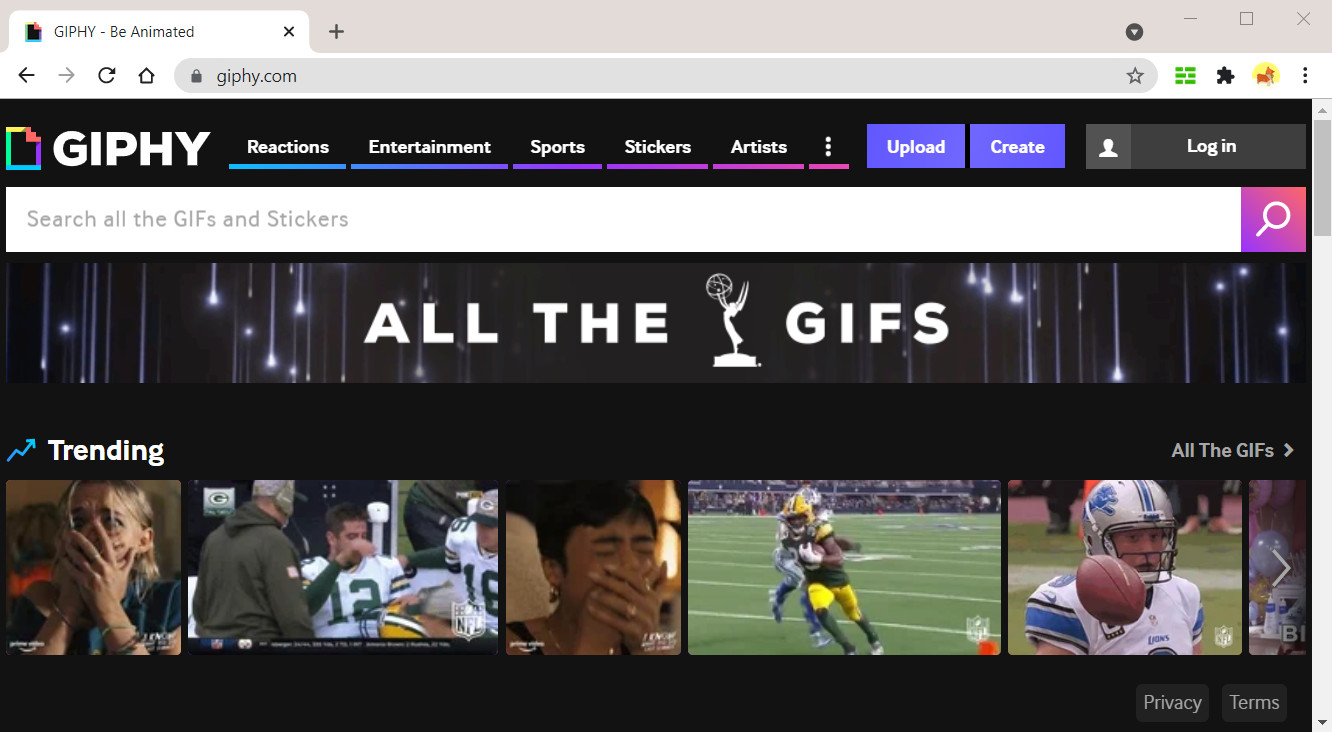Open the Terms page
The image size is (1332, 732).
(1254, 702)
